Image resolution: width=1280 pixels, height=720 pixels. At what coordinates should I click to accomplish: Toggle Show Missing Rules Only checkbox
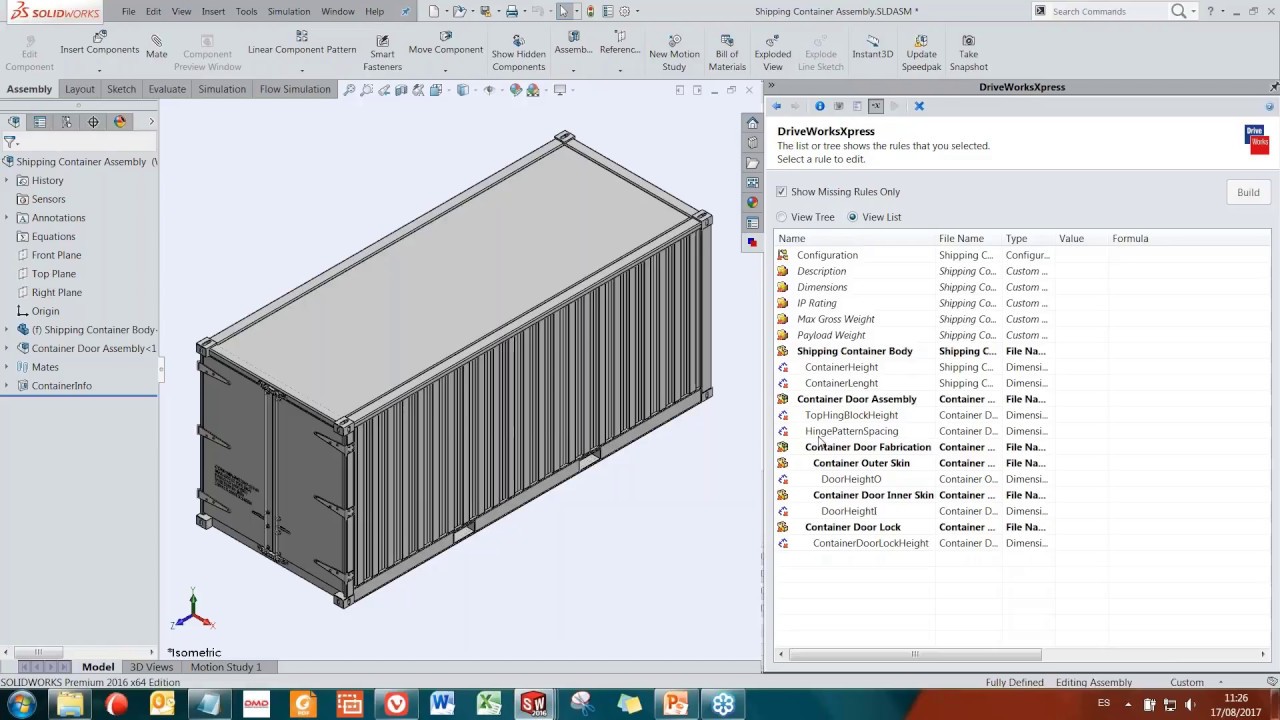tap(782, 192)
